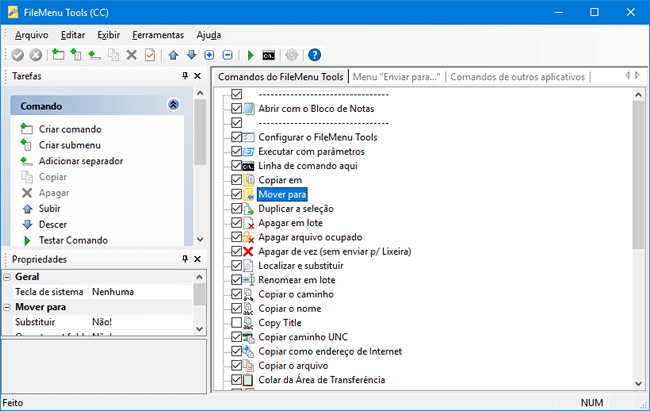Image resolution: width=650 pixels, height=411 pixels.
Task: Click the Delete X toolbar icon
Action: coord(131,55)
